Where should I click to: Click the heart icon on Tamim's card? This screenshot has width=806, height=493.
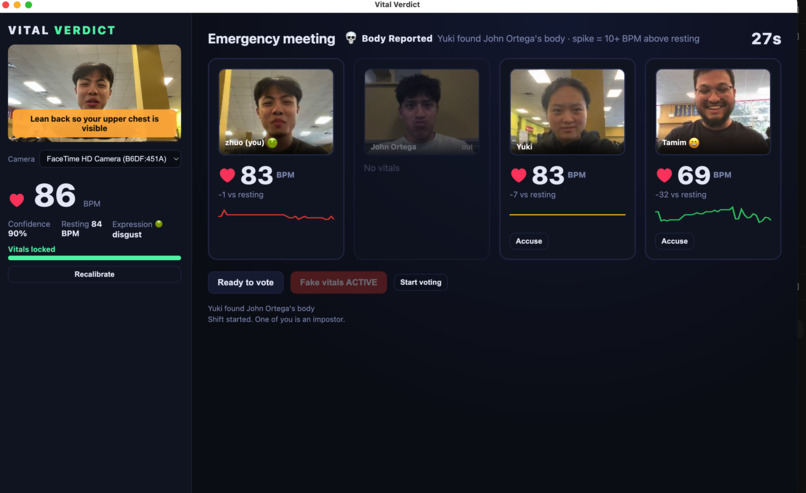click(664, 175)
